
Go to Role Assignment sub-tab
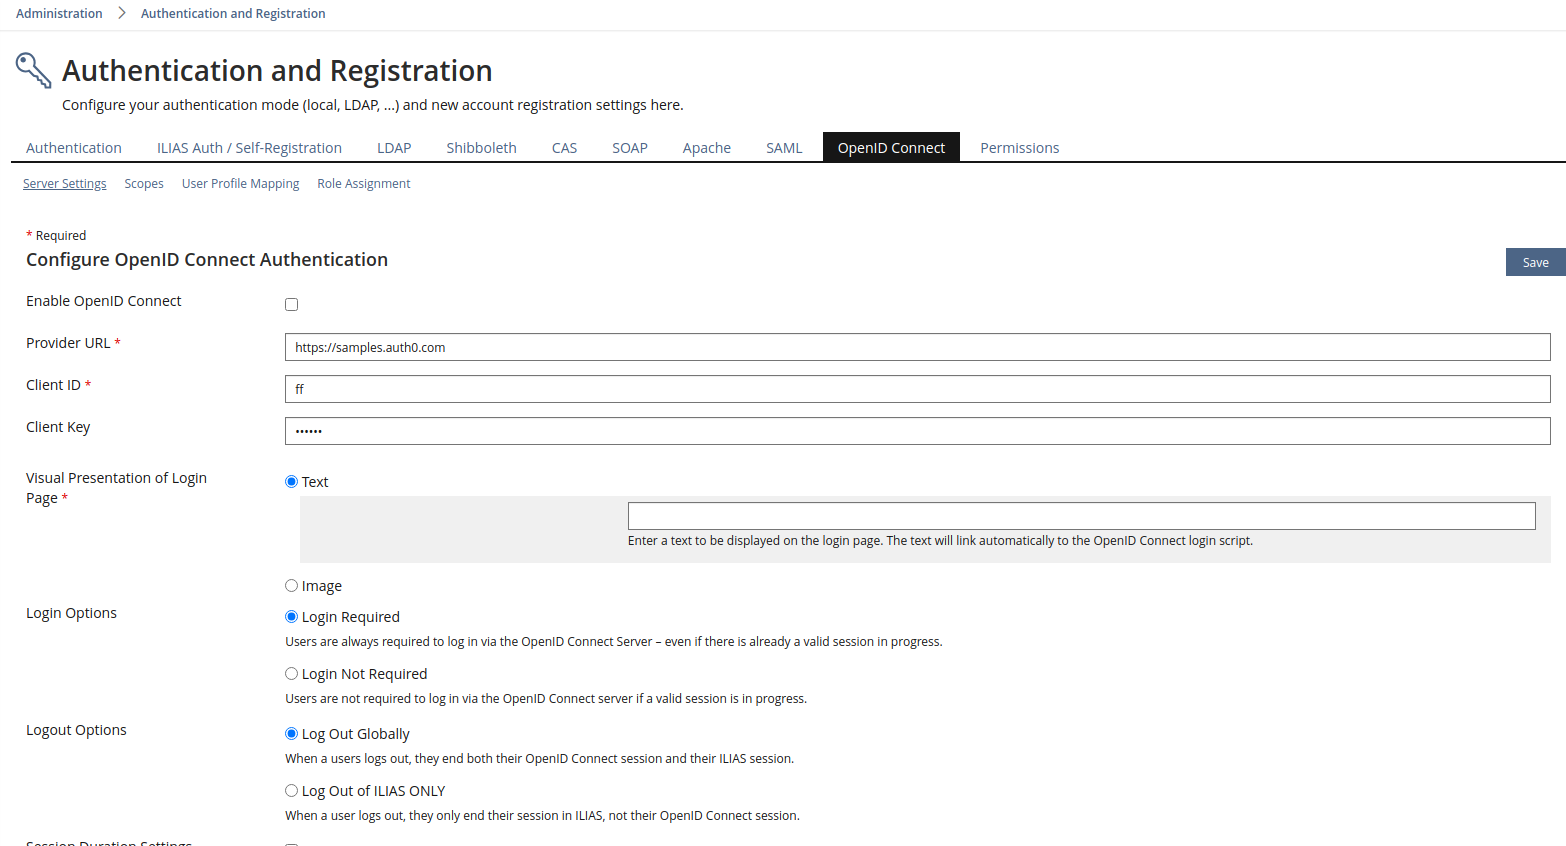364,184
